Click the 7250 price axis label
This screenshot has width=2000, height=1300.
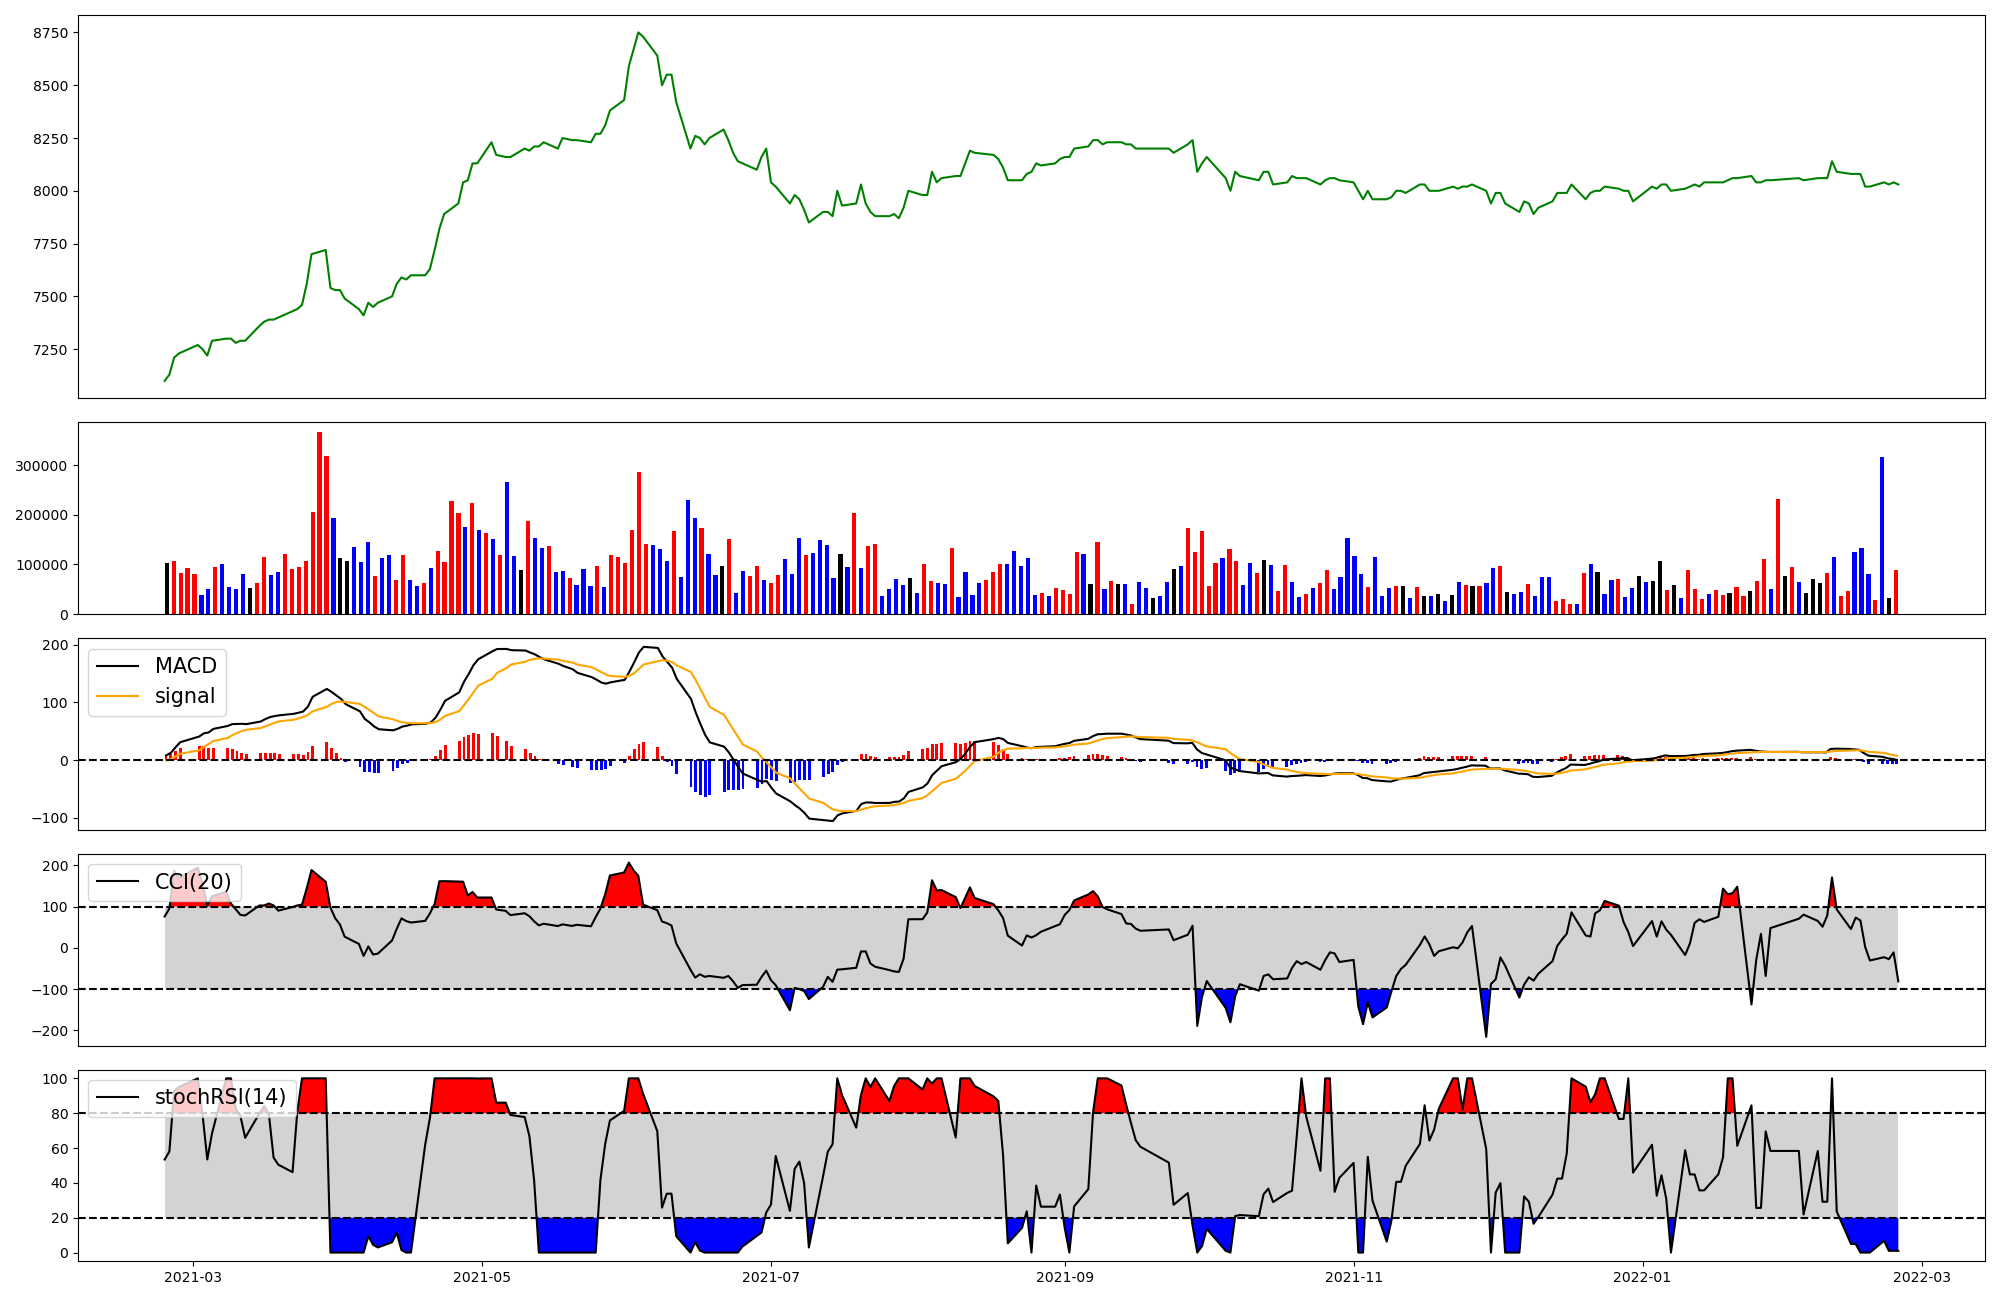(x=50, y=350)
